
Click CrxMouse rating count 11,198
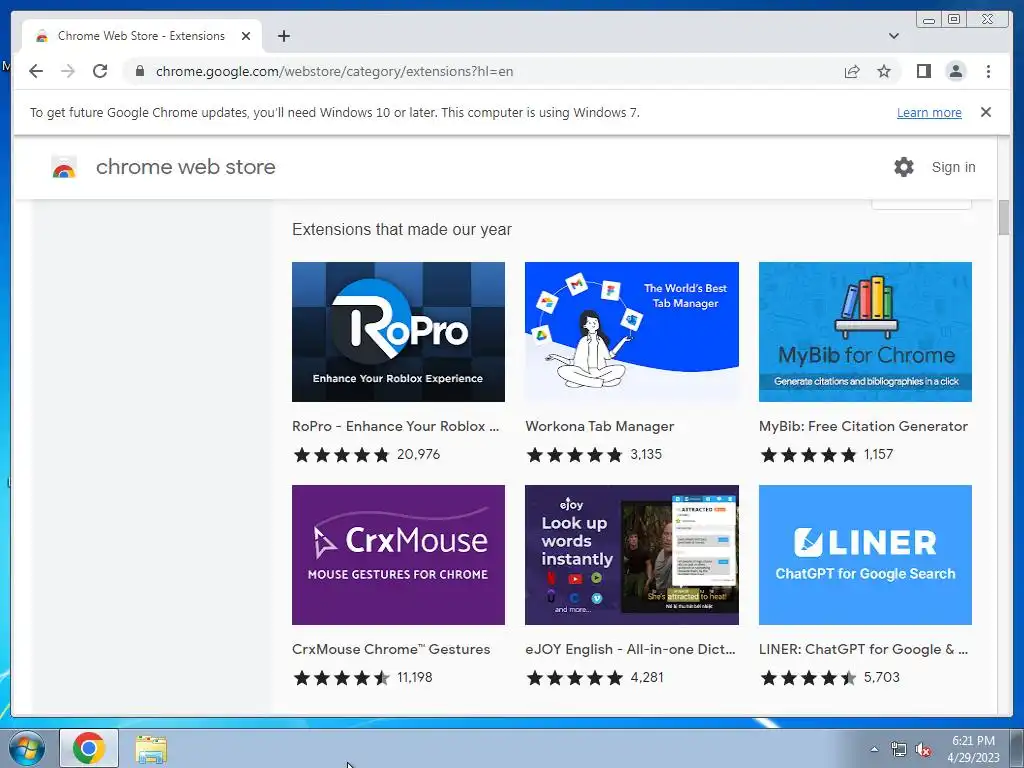(x=415, y=677)
